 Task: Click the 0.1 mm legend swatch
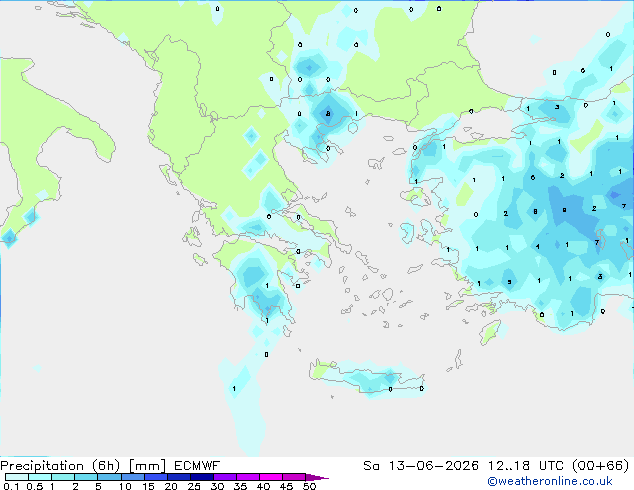[17, 477]
